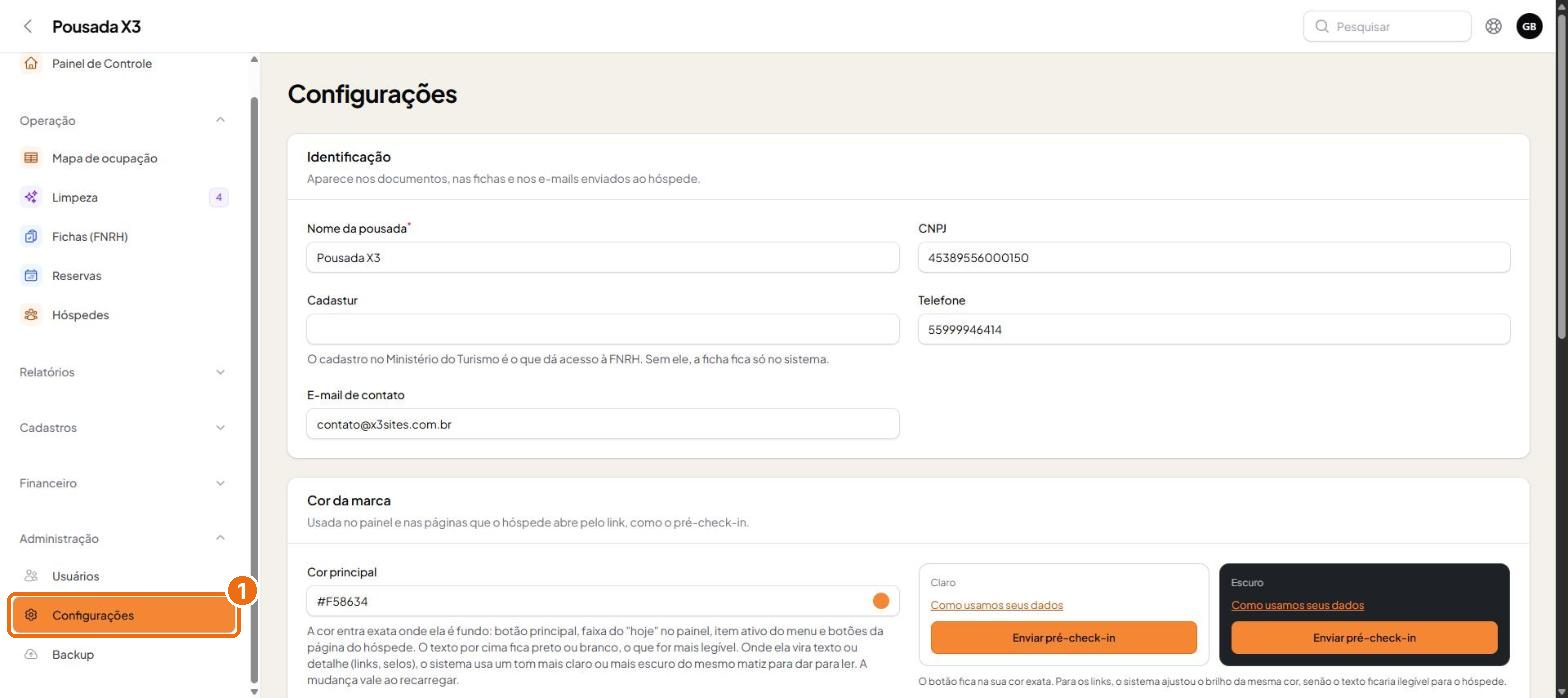
Task: Click the Painel de Controle home icon
Action: pos(31,64)
